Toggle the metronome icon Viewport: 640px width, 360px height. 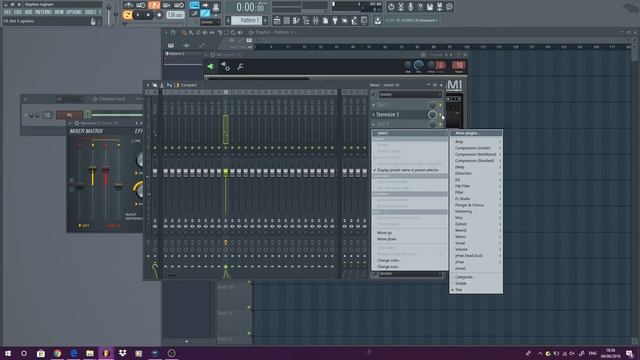click(129, 5)
